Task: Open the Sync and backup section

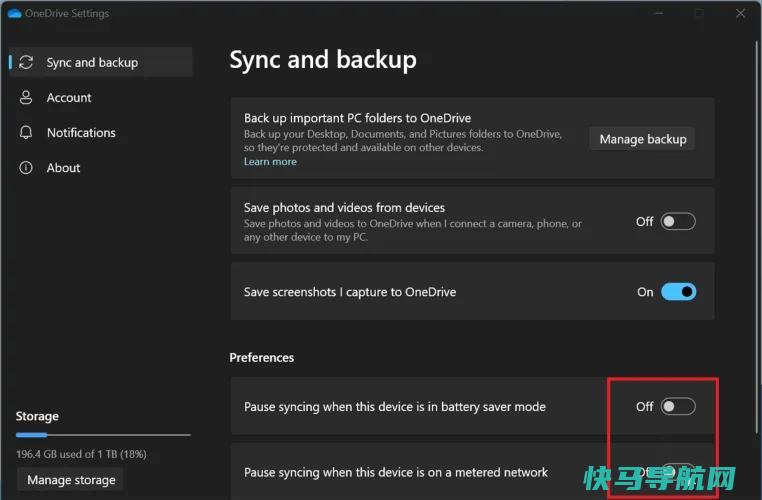Action: [x=101, y=62]
